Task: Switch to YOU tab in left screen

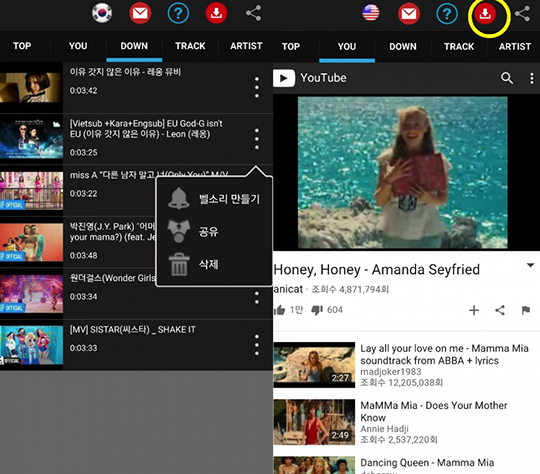Action: [x=78, y=46]
